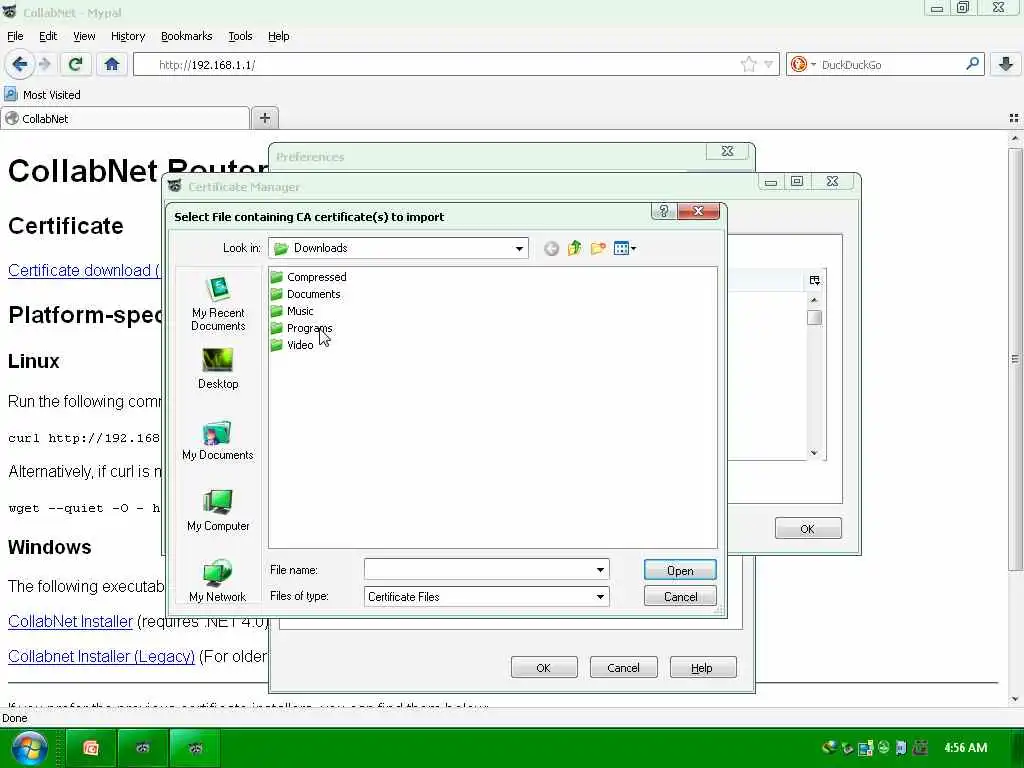Expand the File name dropdown arrow
This screenshot has height=768, width=1024.
point(600,569)
